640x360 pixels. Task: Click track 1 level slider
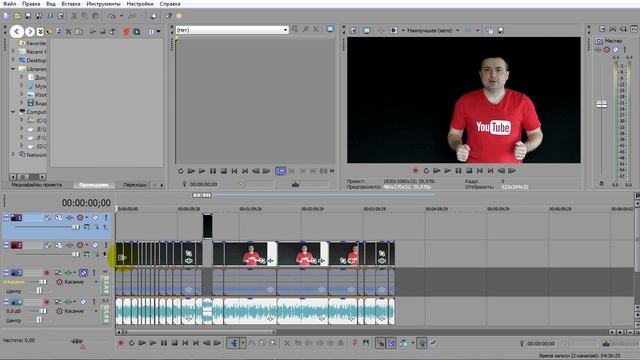[76, 227]
